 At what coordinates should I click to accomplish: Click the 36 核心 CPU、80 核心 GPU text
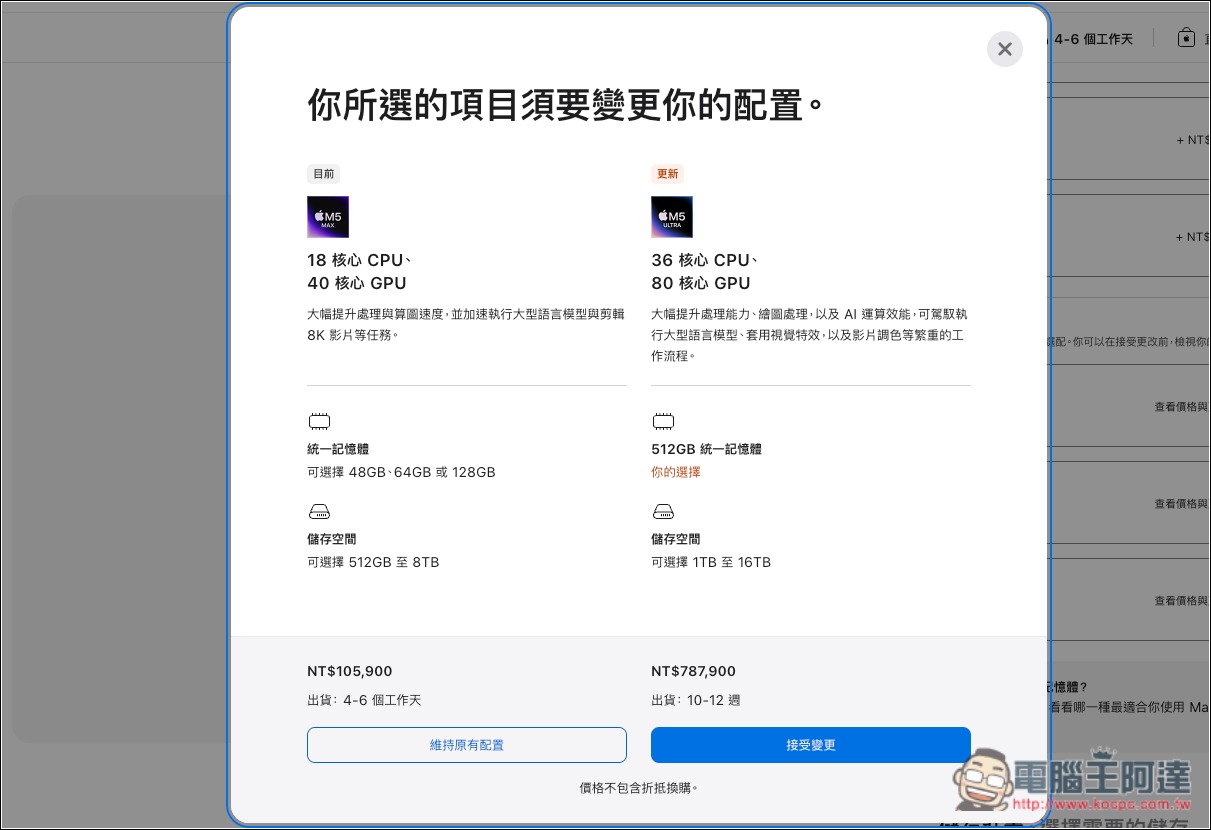tap(704, 272)
